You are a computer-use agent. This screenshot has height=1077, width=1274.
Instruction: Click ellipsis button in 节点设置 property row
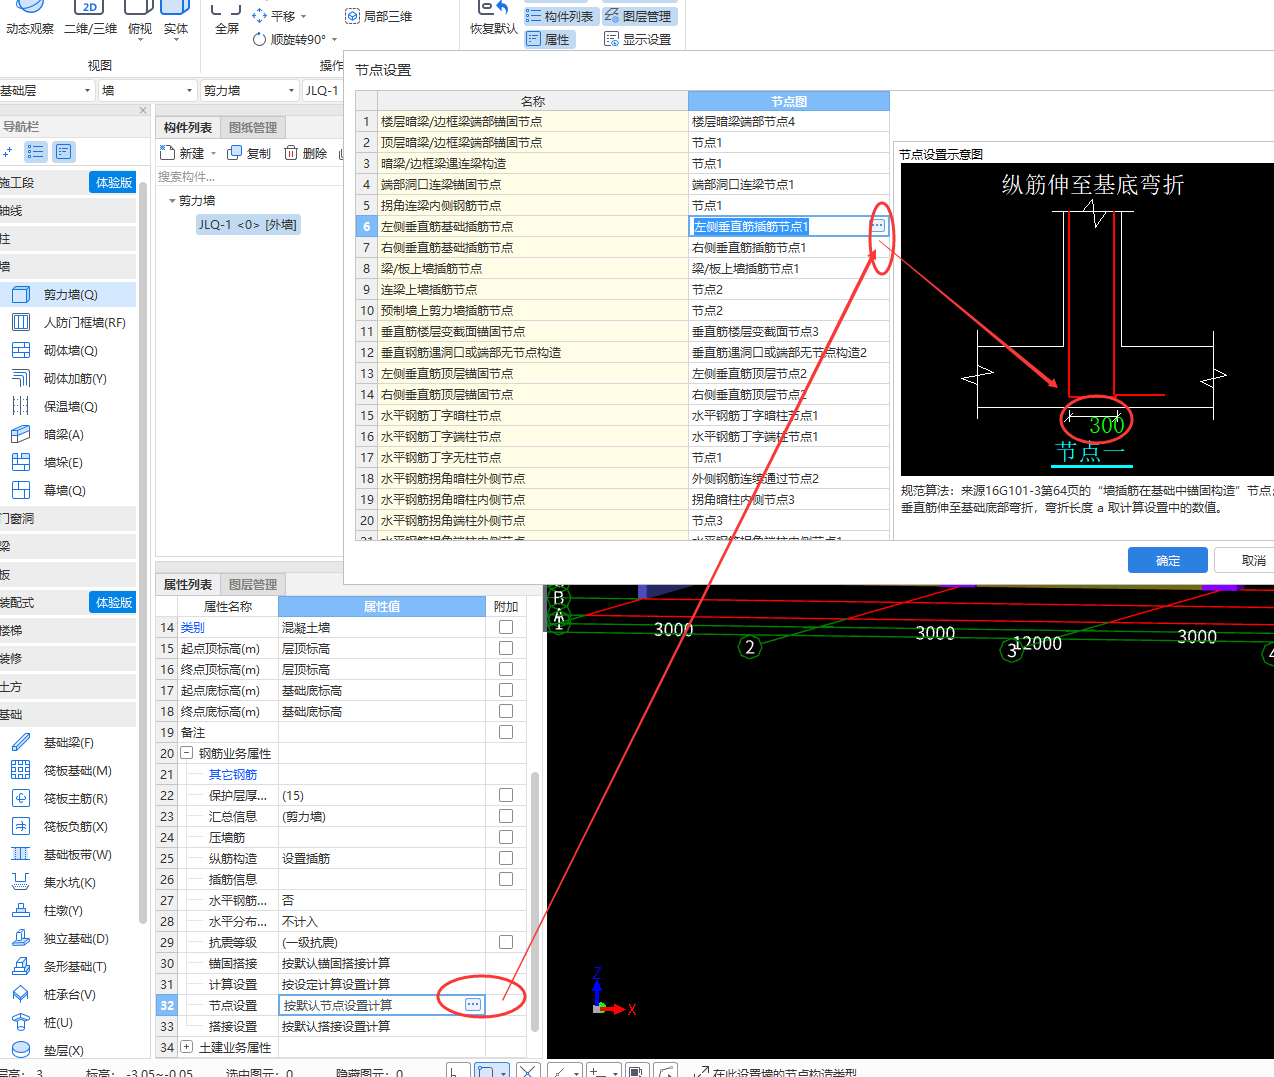473,1005
